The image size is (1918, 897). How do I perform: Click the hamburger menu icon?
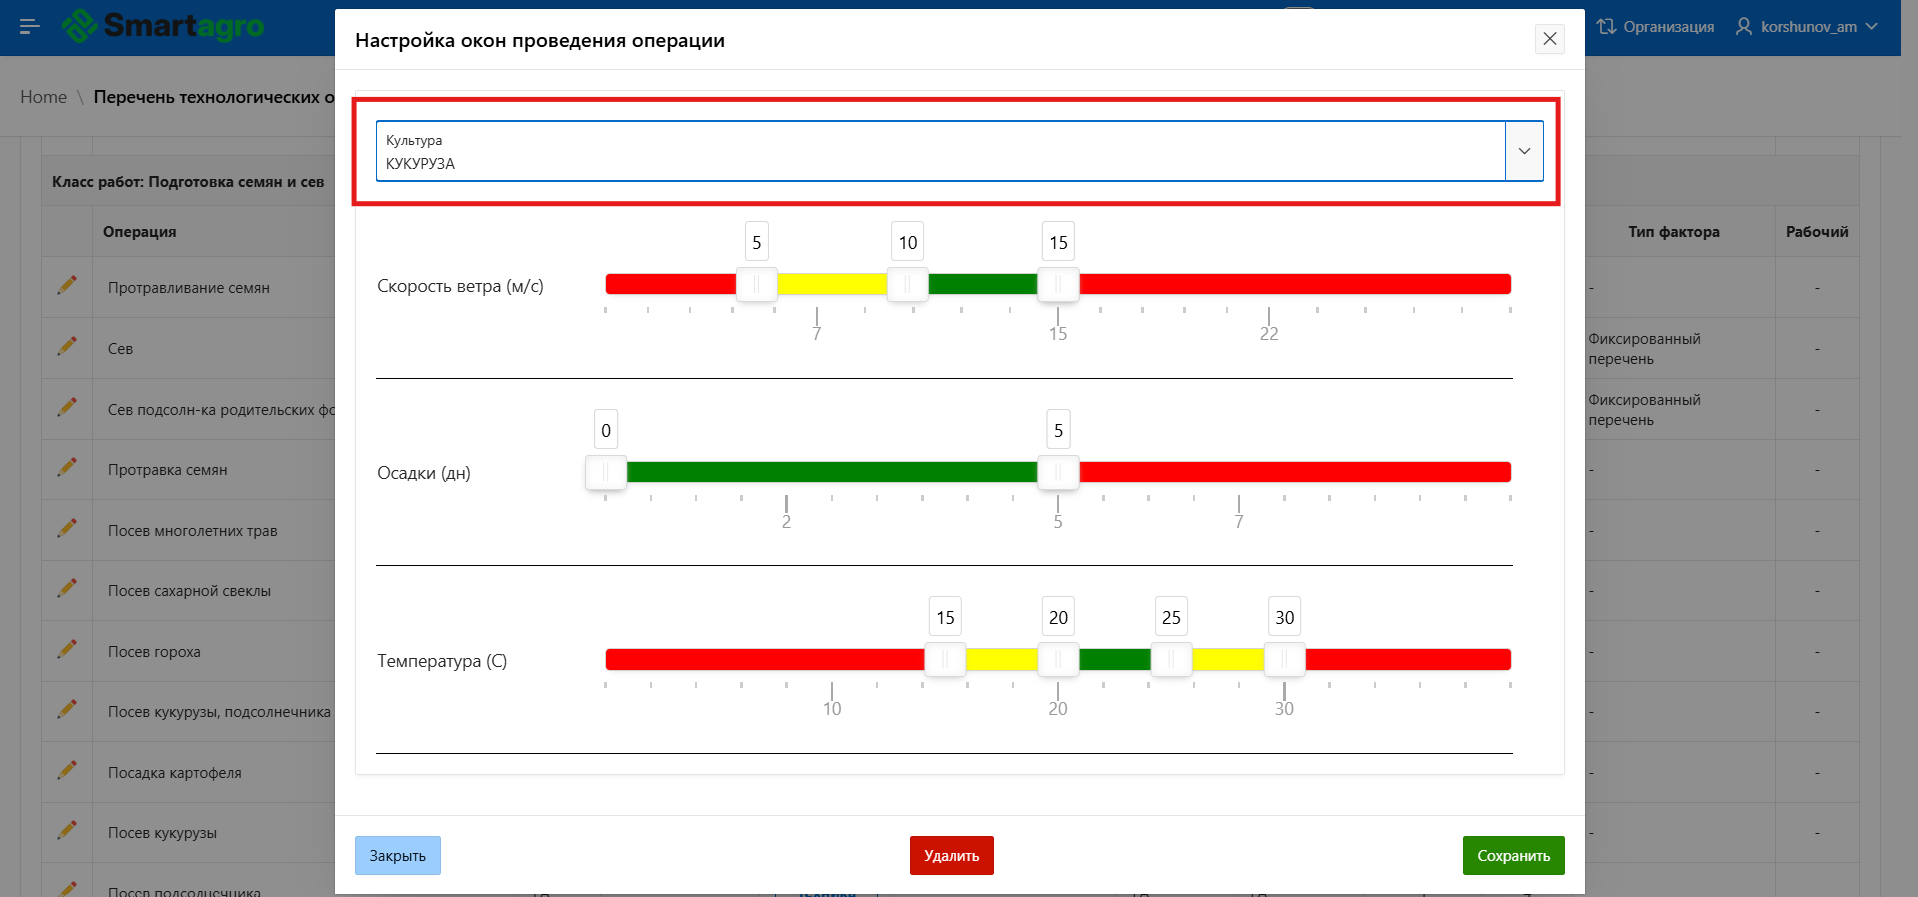click(x=29, y=27)
